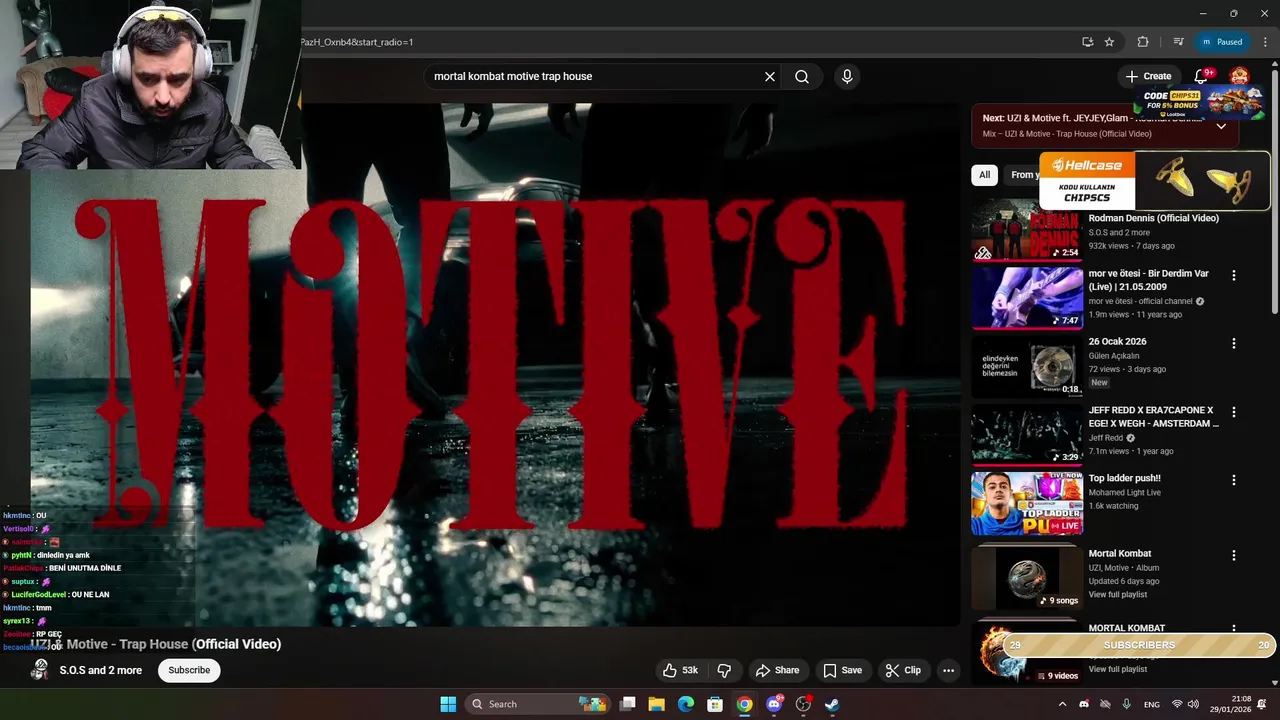The width and height of the screenshot is (1280, 720).
Task: Switch to Google Chrome in the taskbar
Action: (x=745, y=704)
